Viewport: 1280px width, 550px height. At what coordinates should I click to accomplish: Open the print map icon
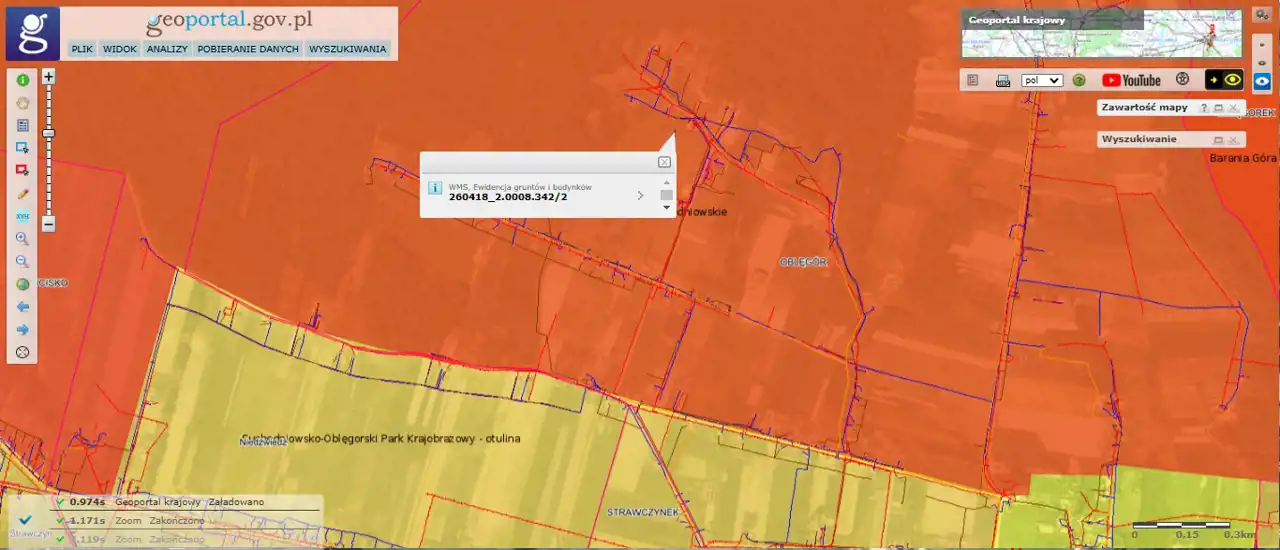click(x=1003, y=80)
